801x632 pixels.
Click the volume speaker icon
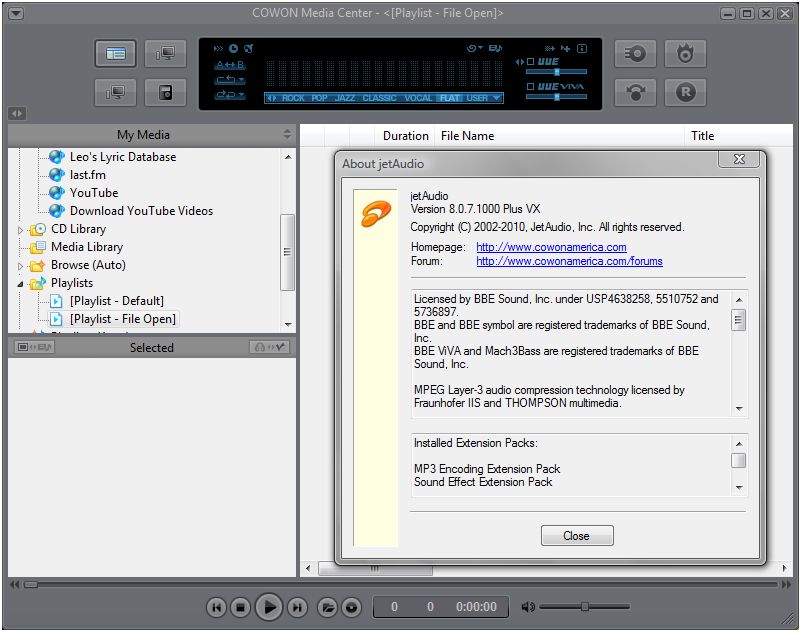tap(528, 607)
